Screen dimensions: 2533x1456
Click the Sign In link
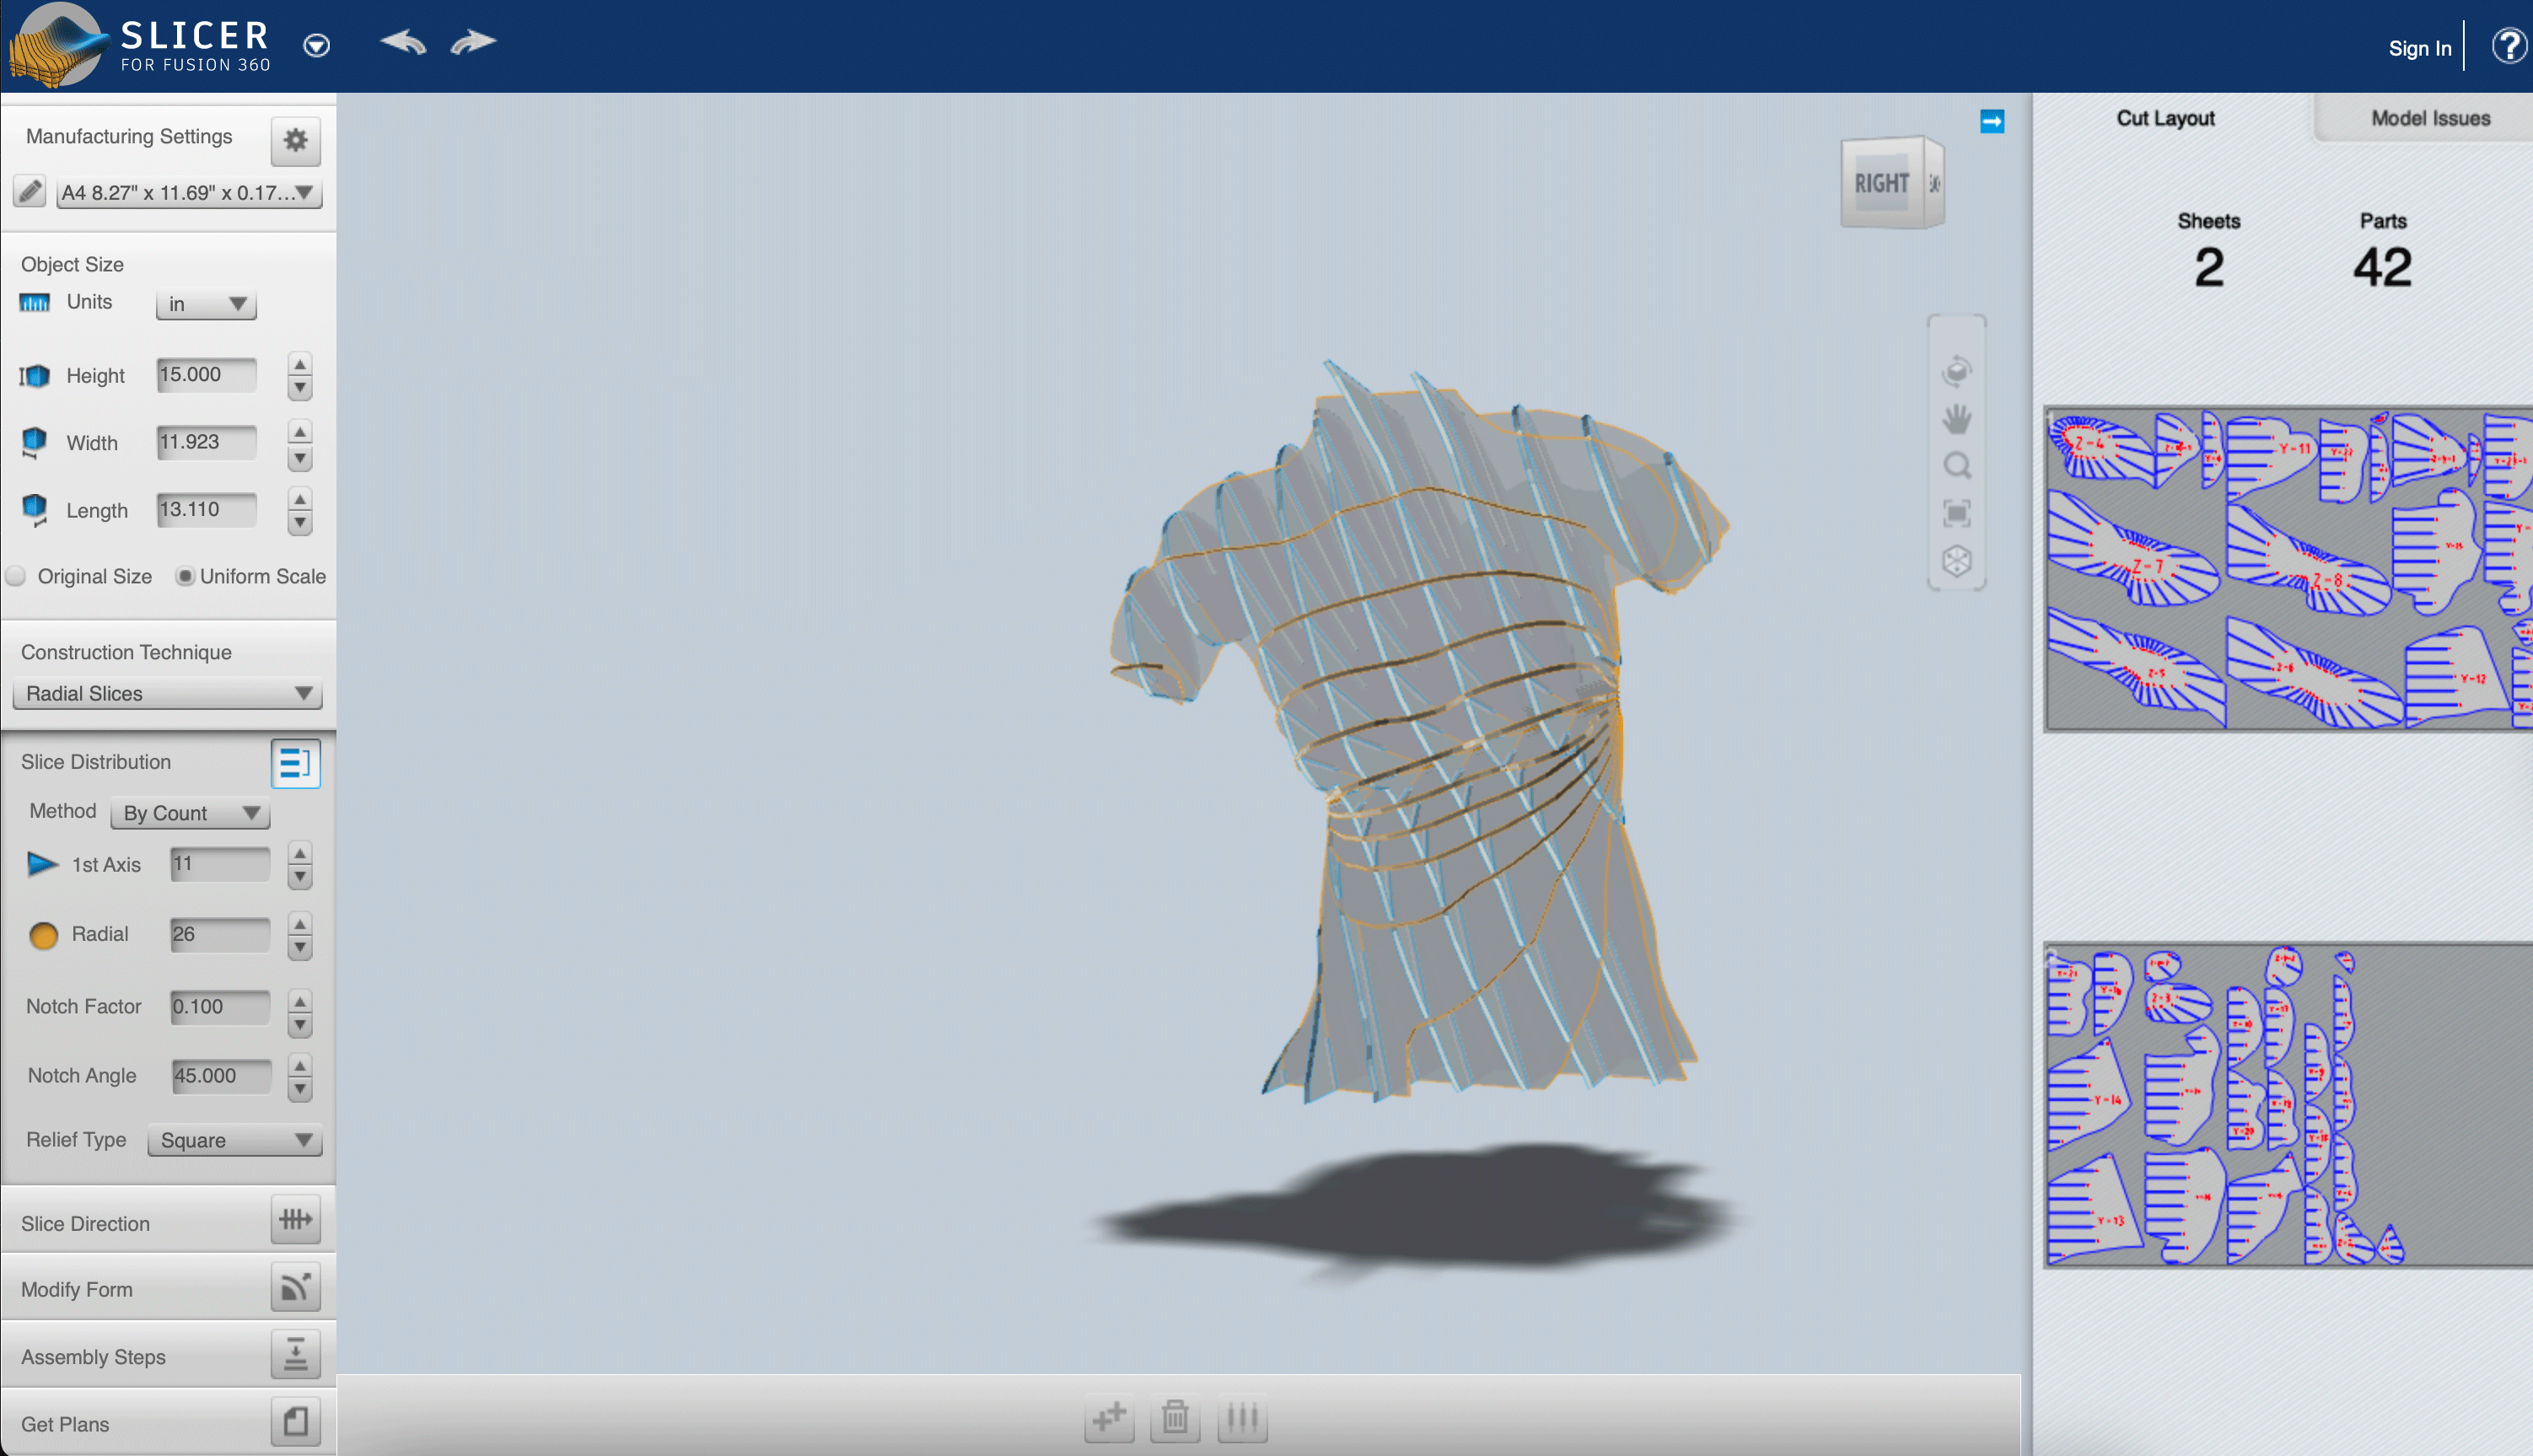(2419, 48)
